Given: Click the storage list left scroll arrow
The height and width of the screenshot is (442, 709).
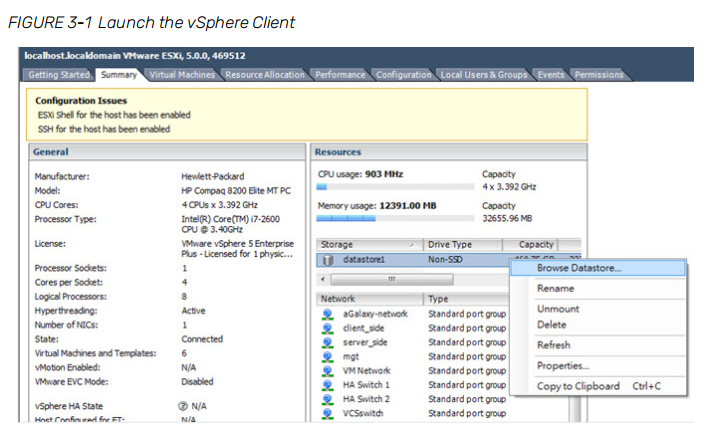Looking at the screenshot, I should click(323, 280).
